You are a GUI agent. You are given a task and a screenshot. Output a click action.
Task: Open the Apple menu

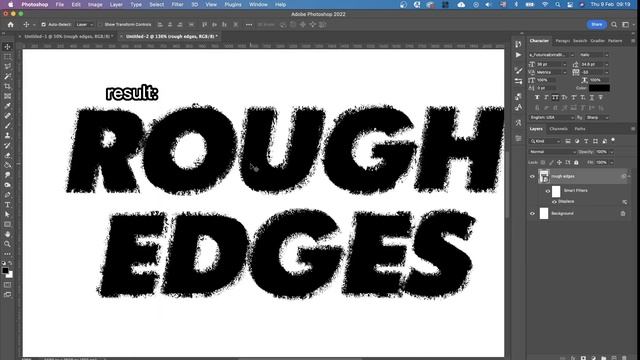(11, 4)
